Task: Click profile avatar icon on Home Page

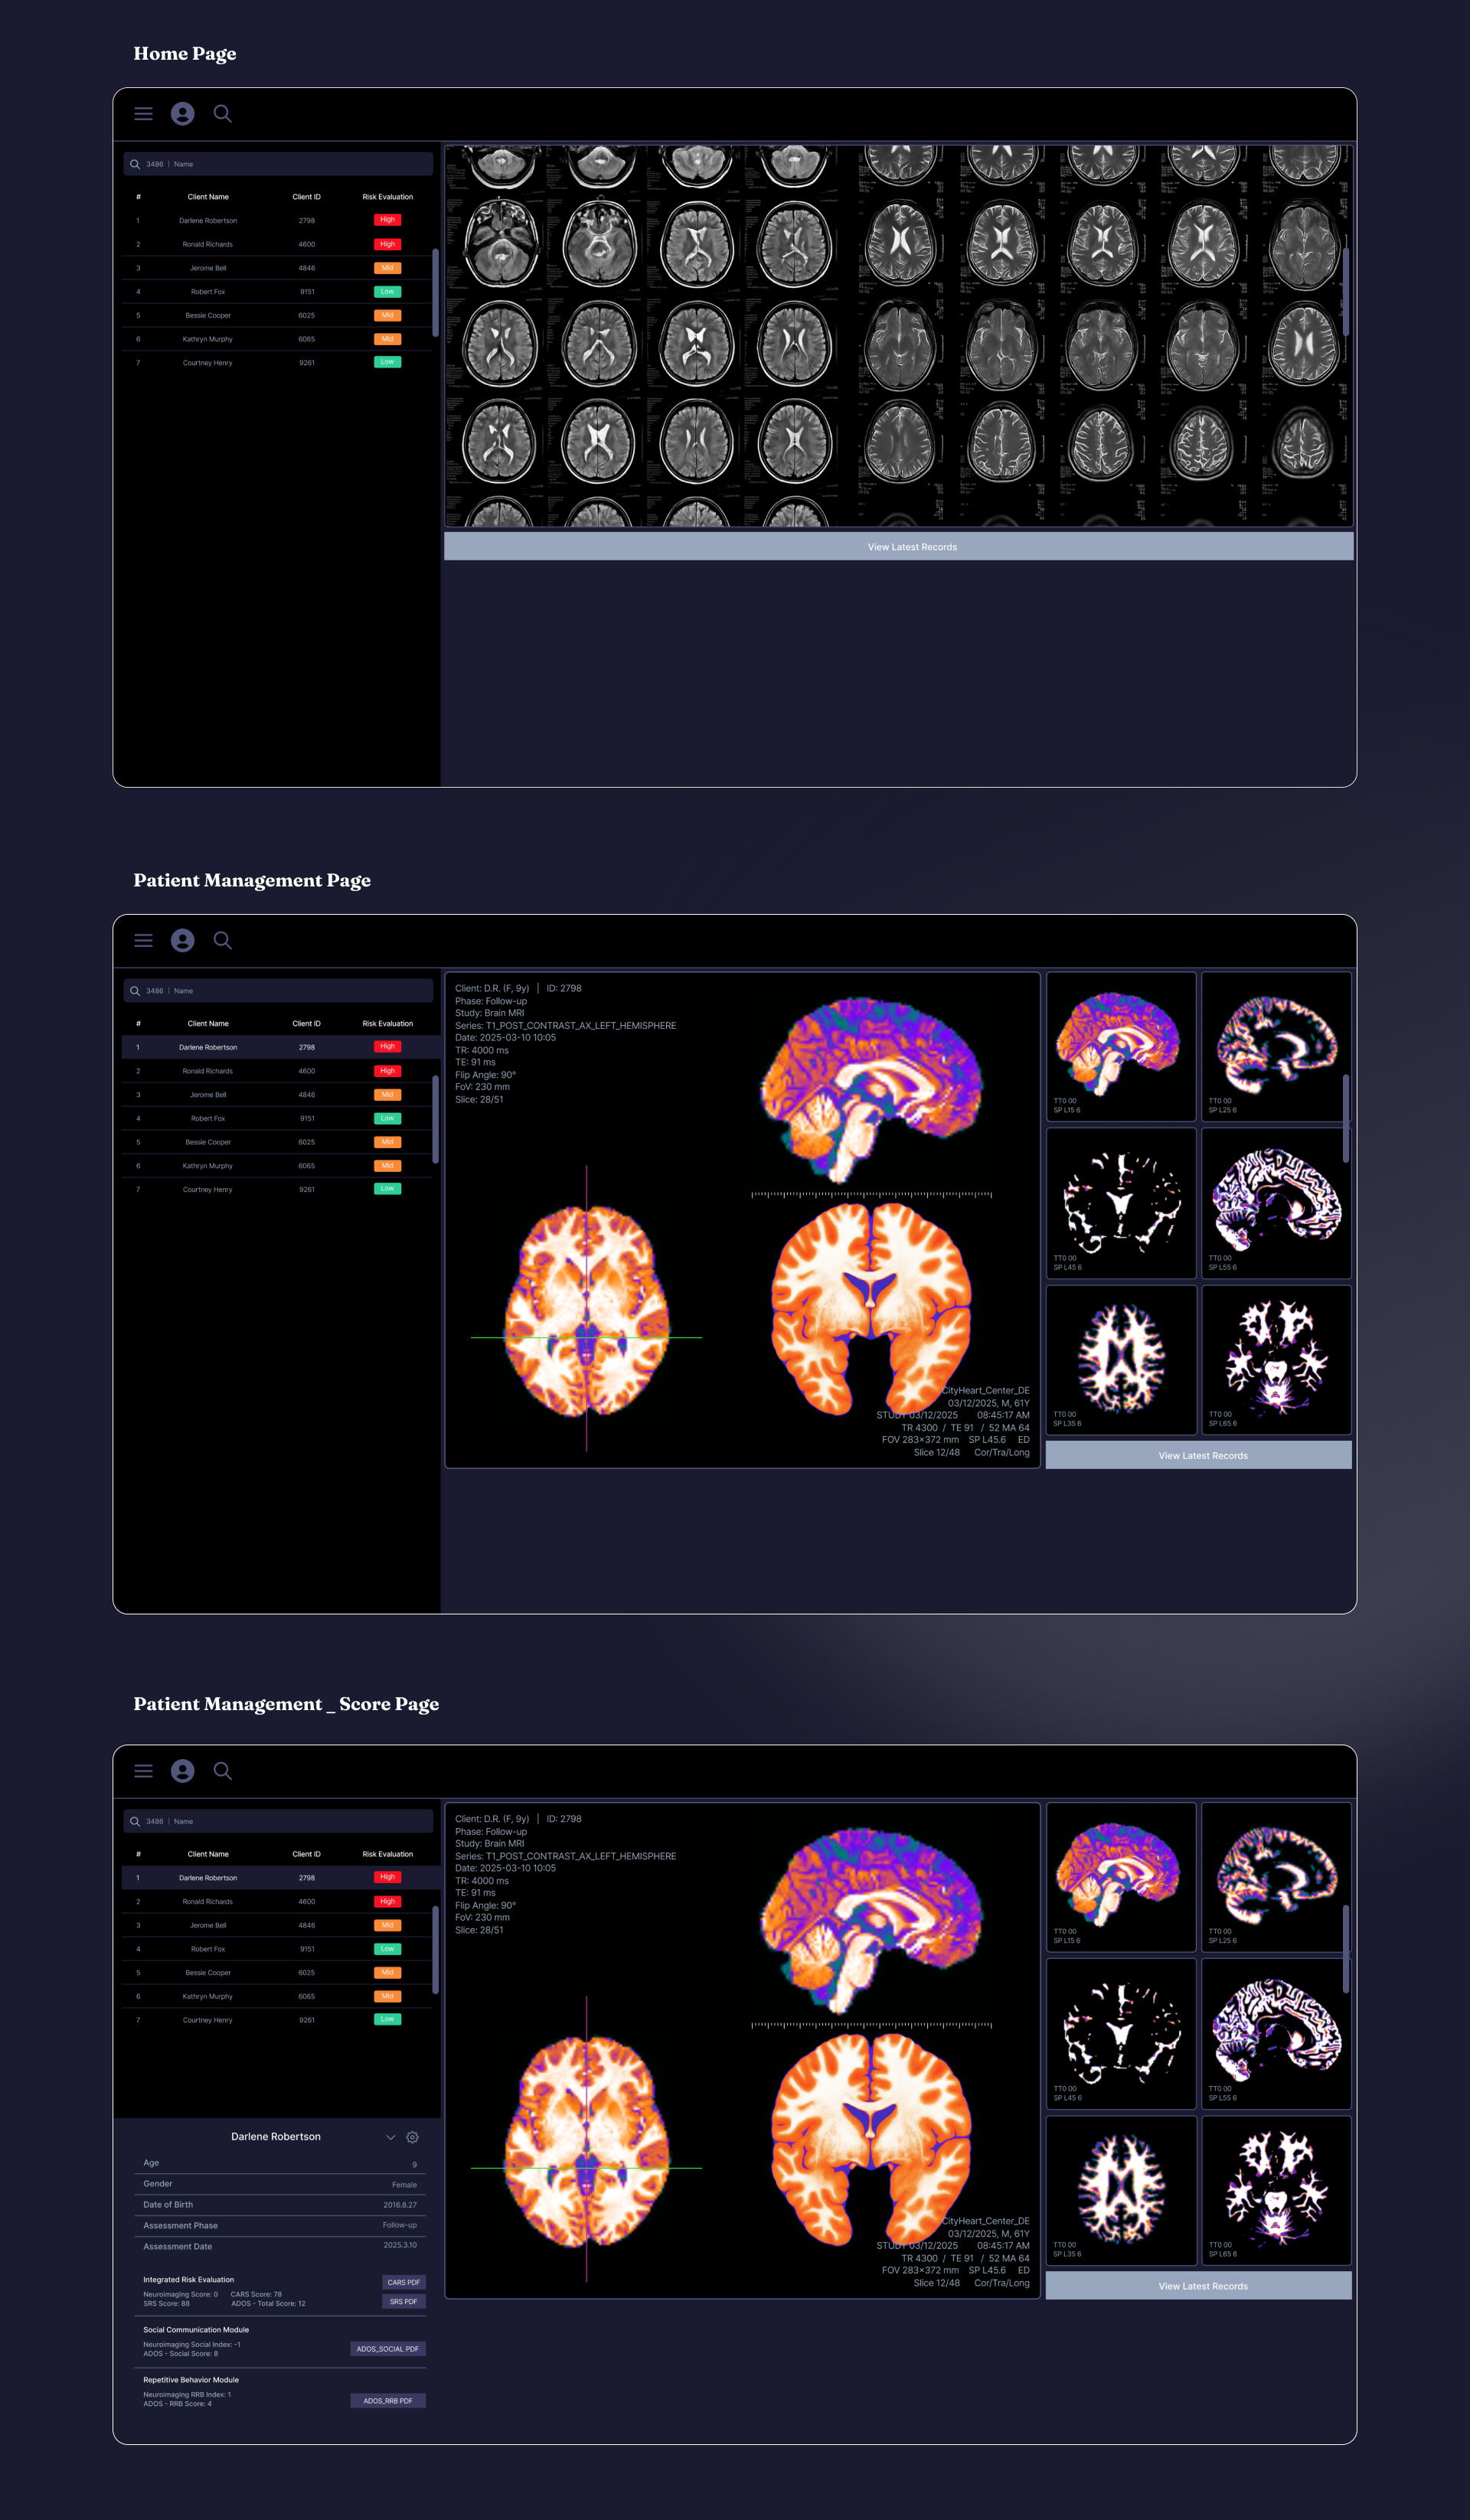Action: (x=182, y=114)
